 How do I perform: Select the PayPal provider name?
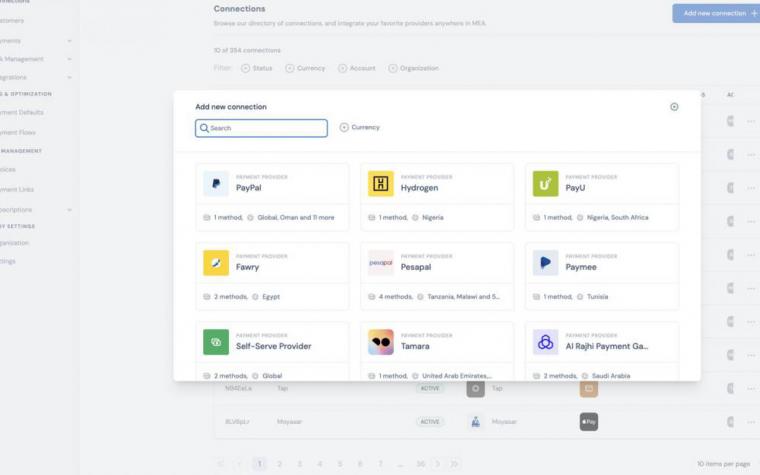pyautogui.click(x=249, y=188)
